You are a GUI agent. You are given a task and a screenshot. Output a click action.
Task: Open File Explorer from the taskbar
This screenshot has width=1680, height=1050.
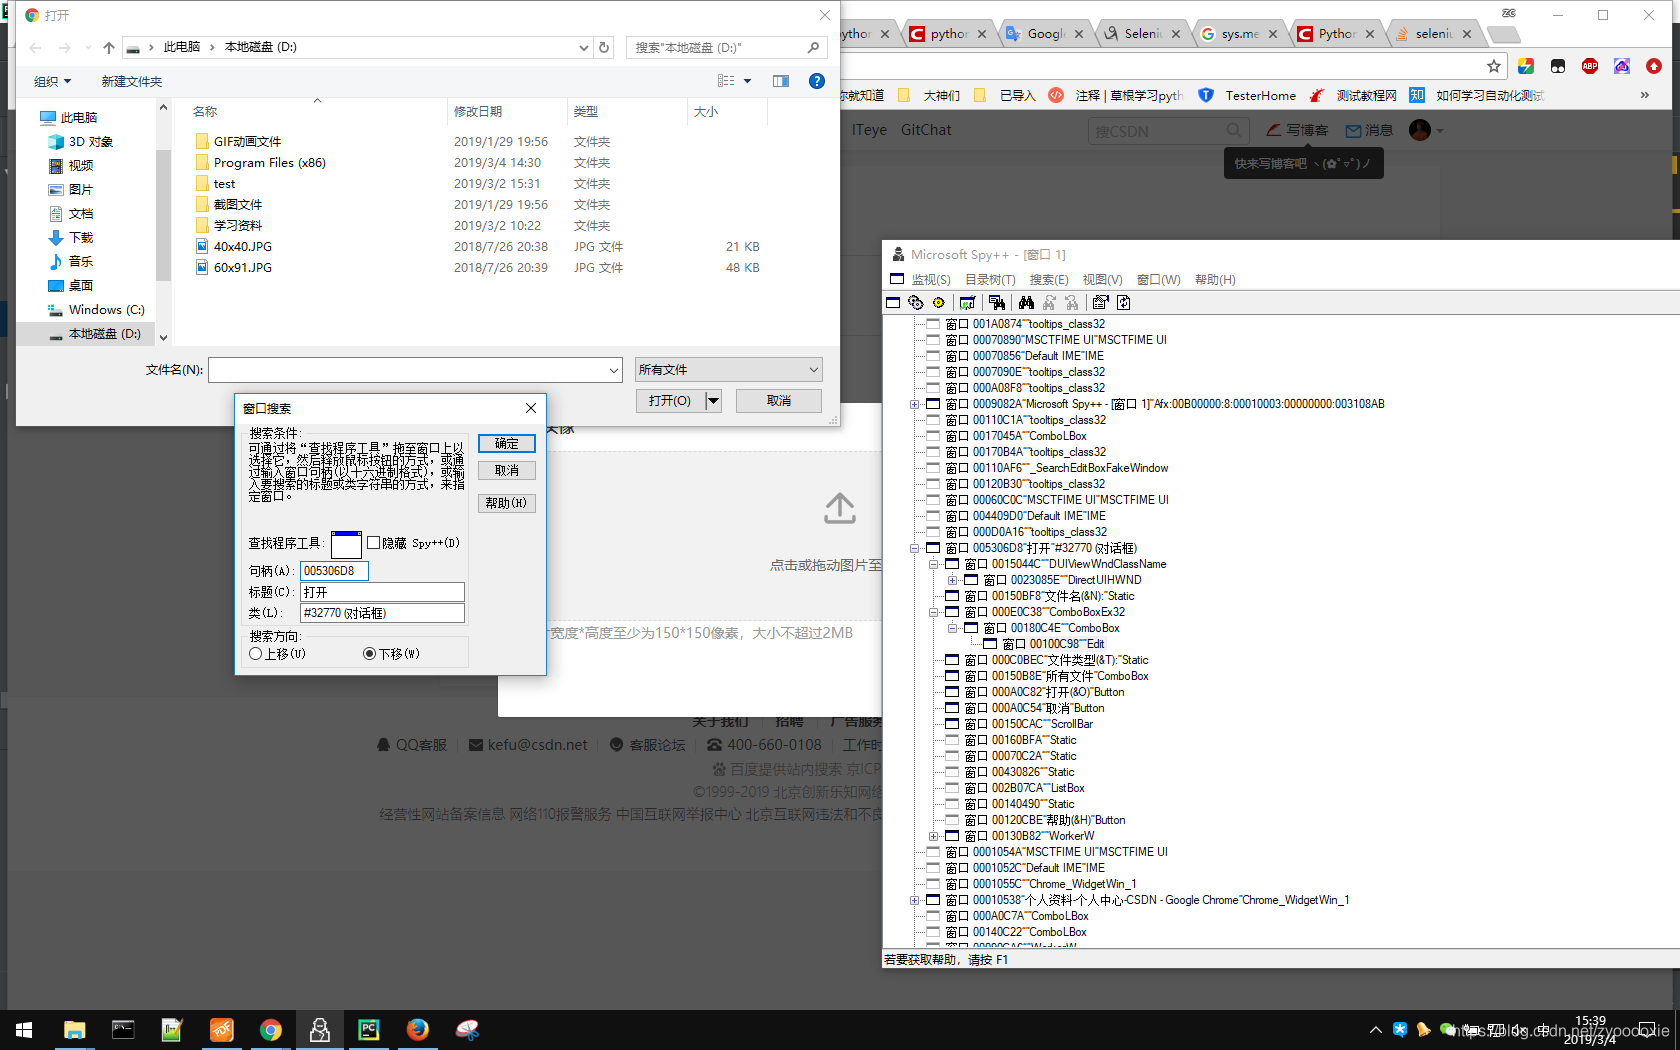(75, 1029)
